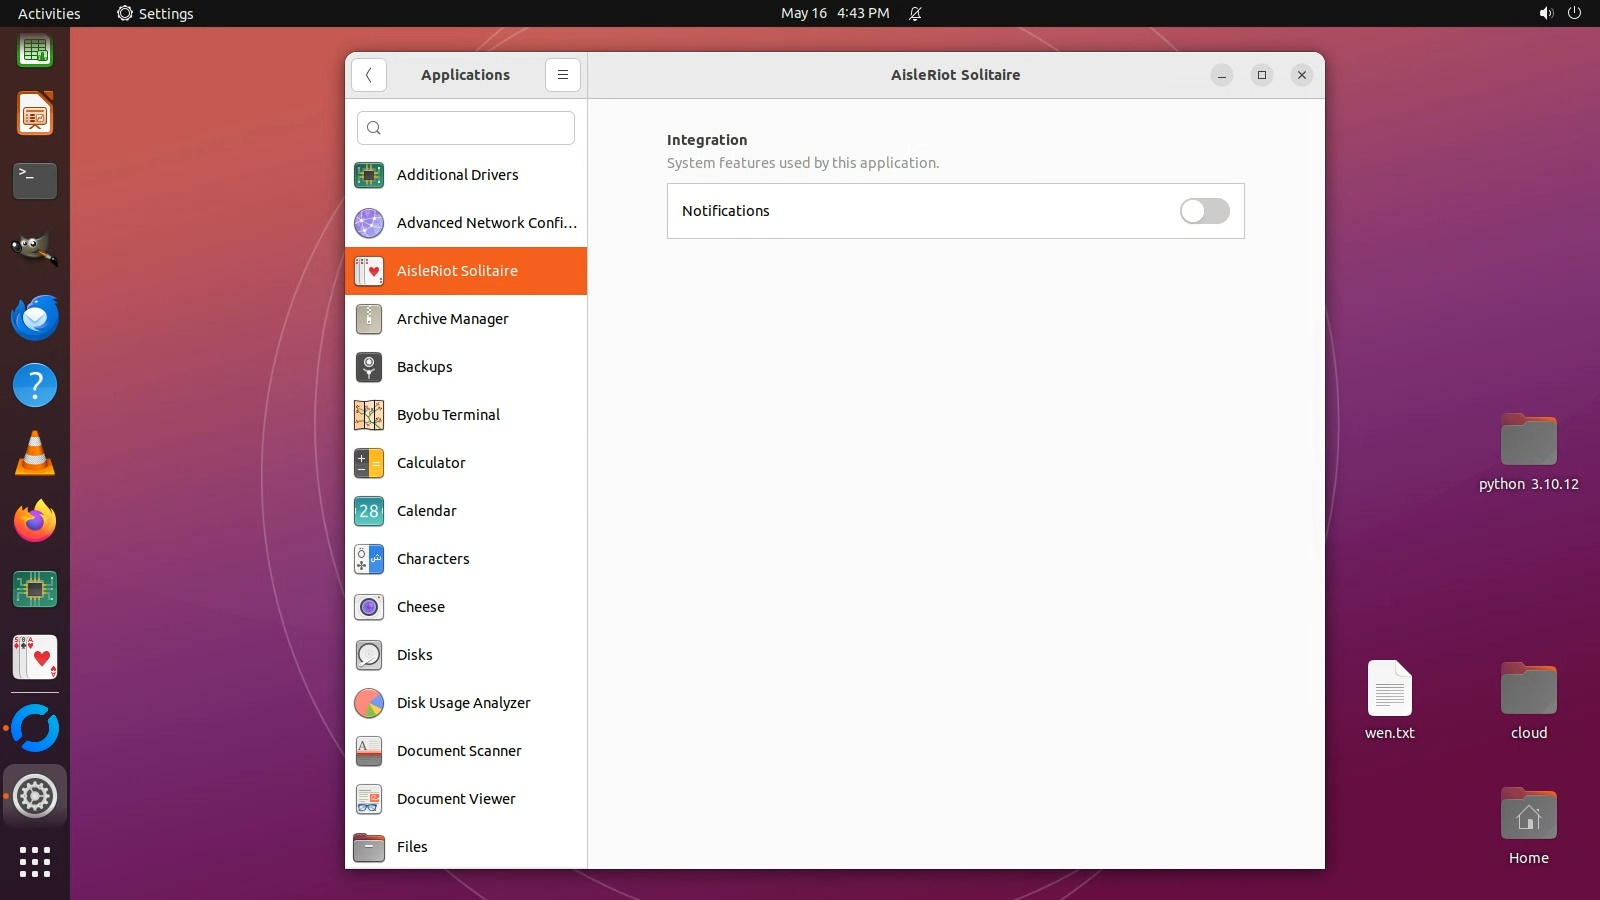Select Additional Drivers in the app list

tap(466, 175)
